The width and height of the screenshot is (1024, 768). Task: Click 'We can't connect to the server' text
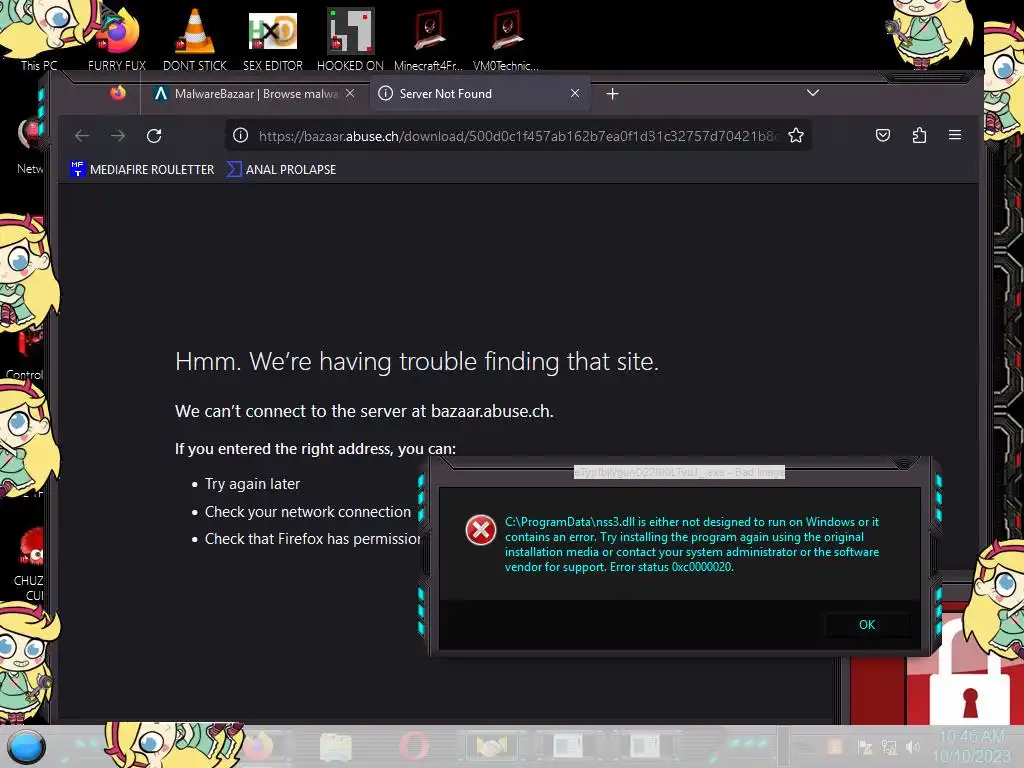pos(364,411)
